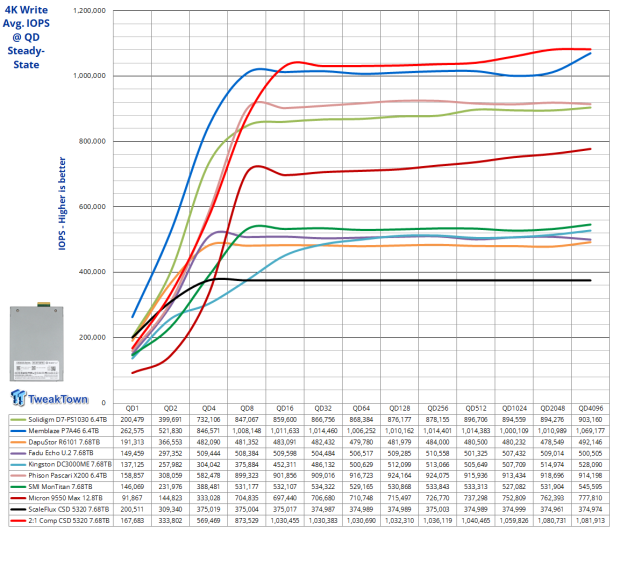This screenshot has height=568, width=620.
Task: Click the QD8 column header
Action: click(x=247, y=408)
